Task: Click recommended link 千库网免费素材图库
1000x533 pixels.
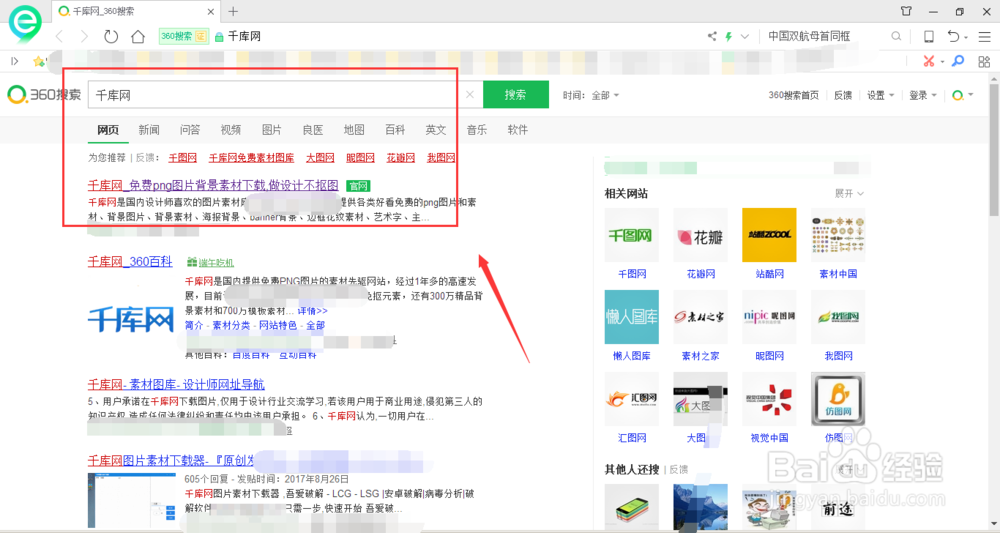Action: pyautogui.click(x=251, y=157)
